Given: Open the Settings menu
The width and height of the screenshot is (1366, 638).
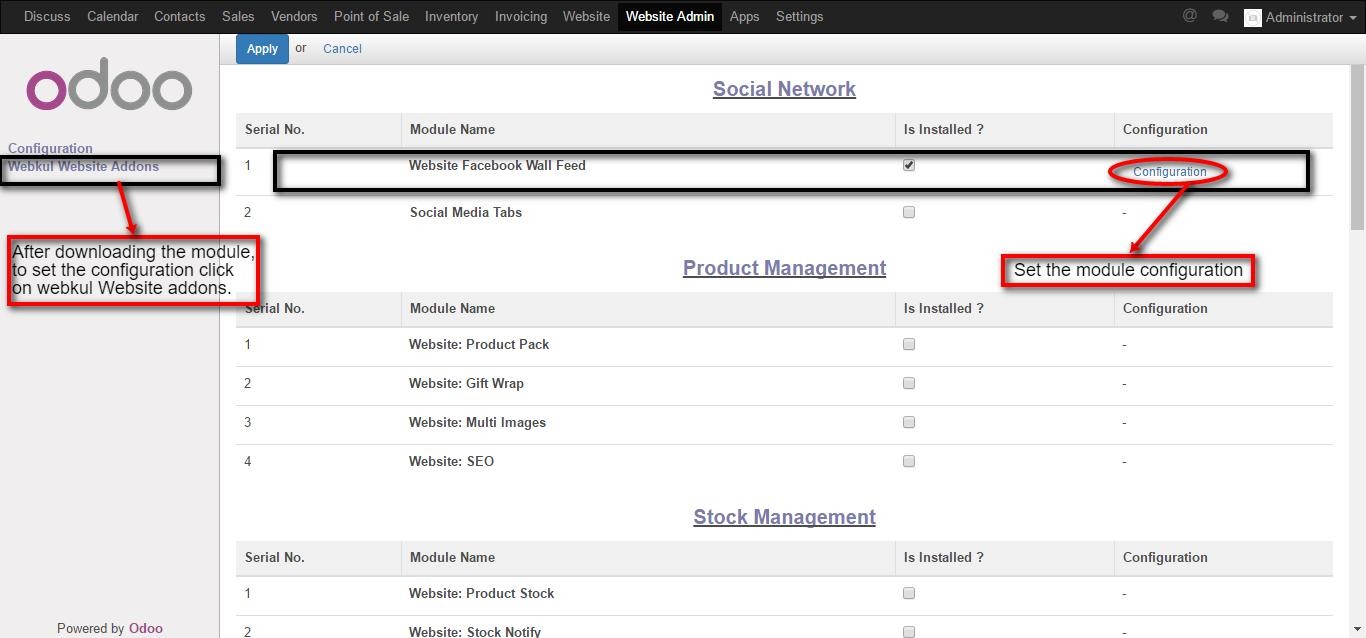Looking at the screenshot, I should point(800,16).
